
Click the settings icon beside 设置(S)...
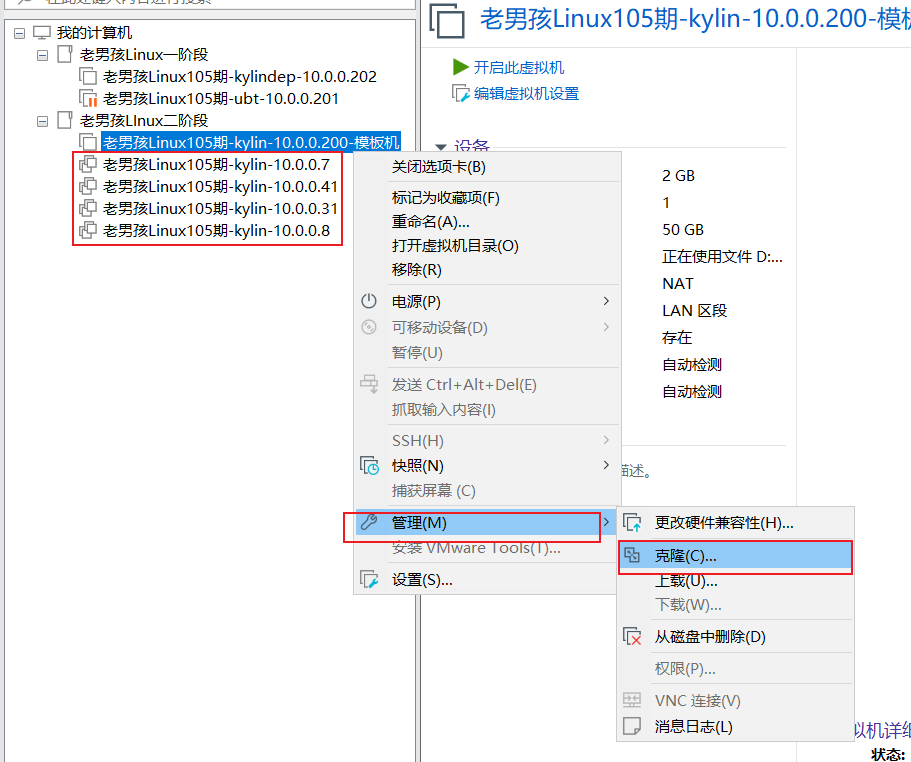[x=369, y=579]
